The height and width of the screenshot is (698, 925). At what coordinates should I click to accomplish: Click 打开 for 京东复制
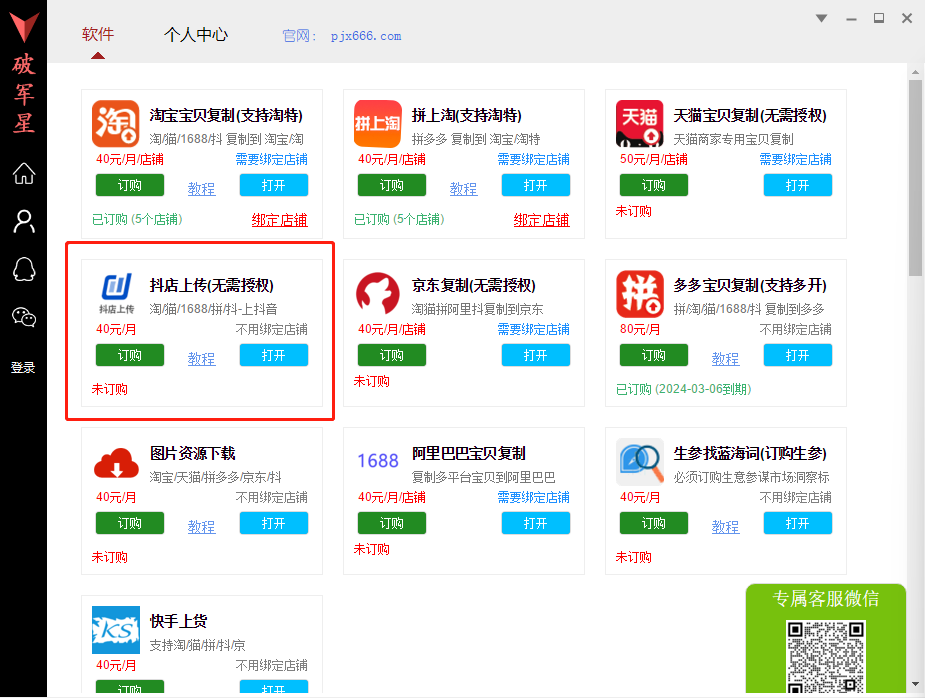pos(536,355)
